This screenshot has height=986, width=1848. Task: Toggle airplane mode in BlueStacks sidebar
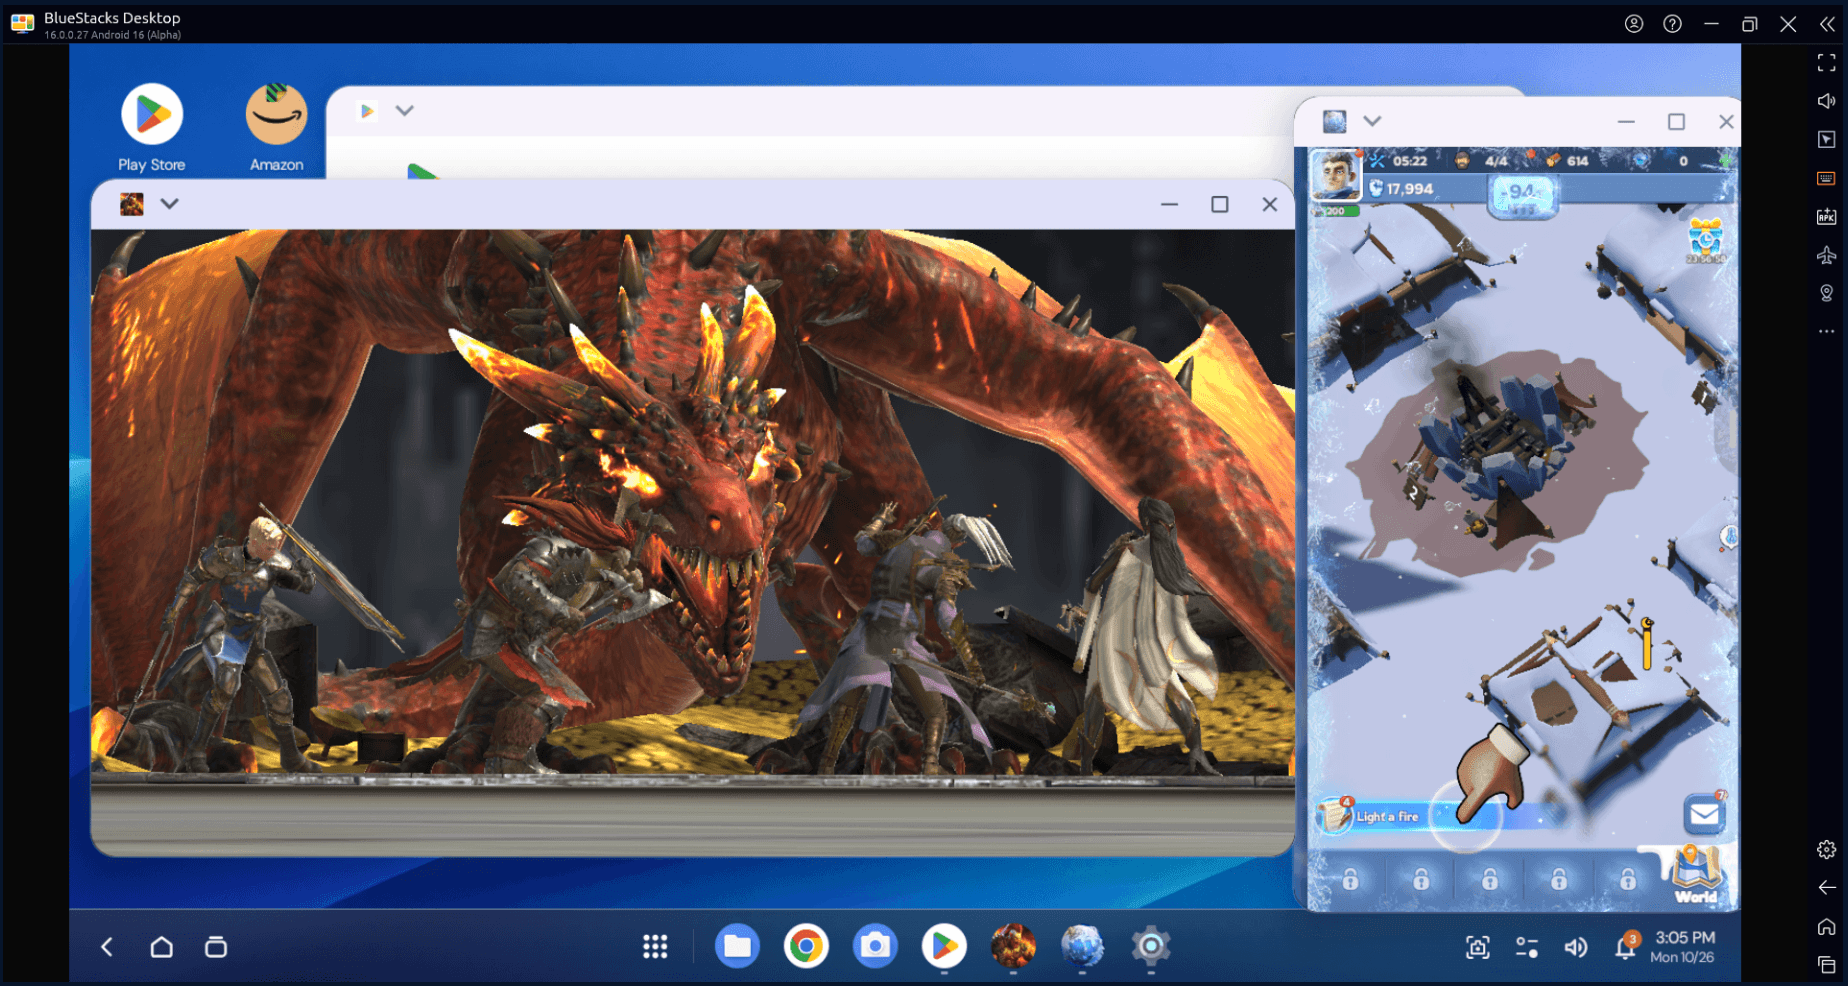[x=1826, y=255]
